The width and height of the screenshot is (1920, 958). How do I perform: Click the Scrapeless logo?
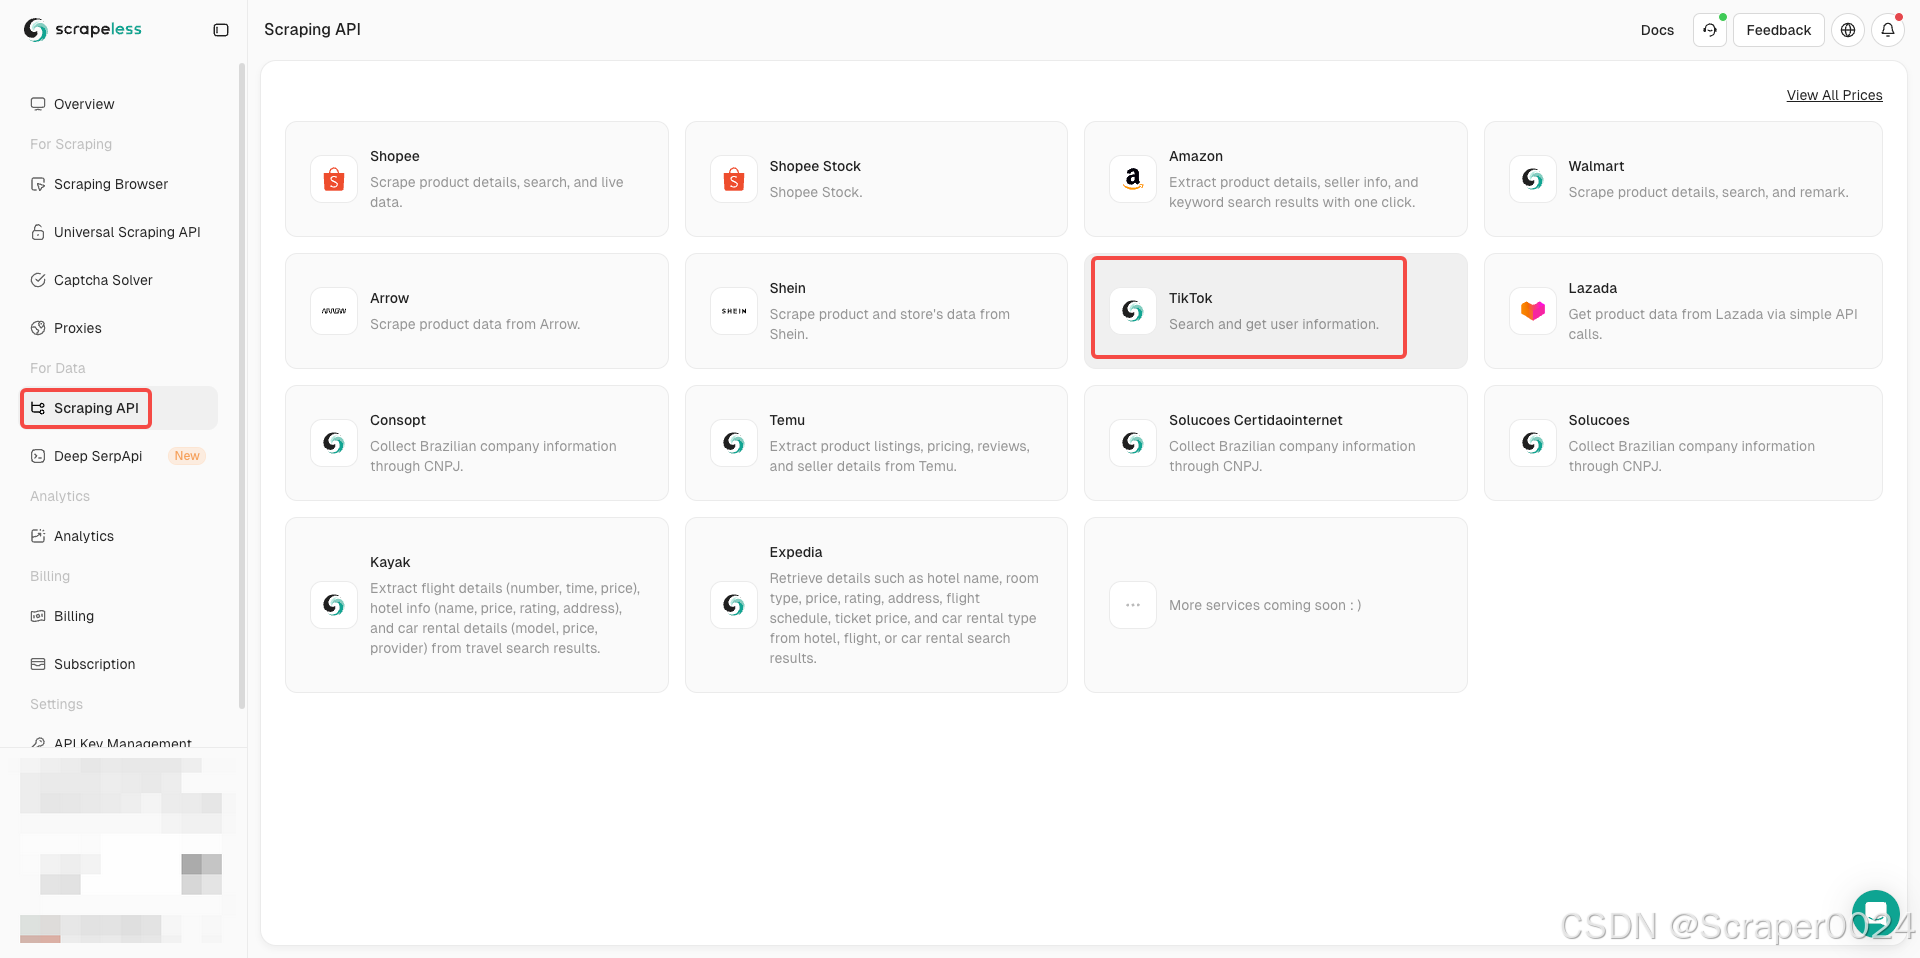[x=83, y=30]
